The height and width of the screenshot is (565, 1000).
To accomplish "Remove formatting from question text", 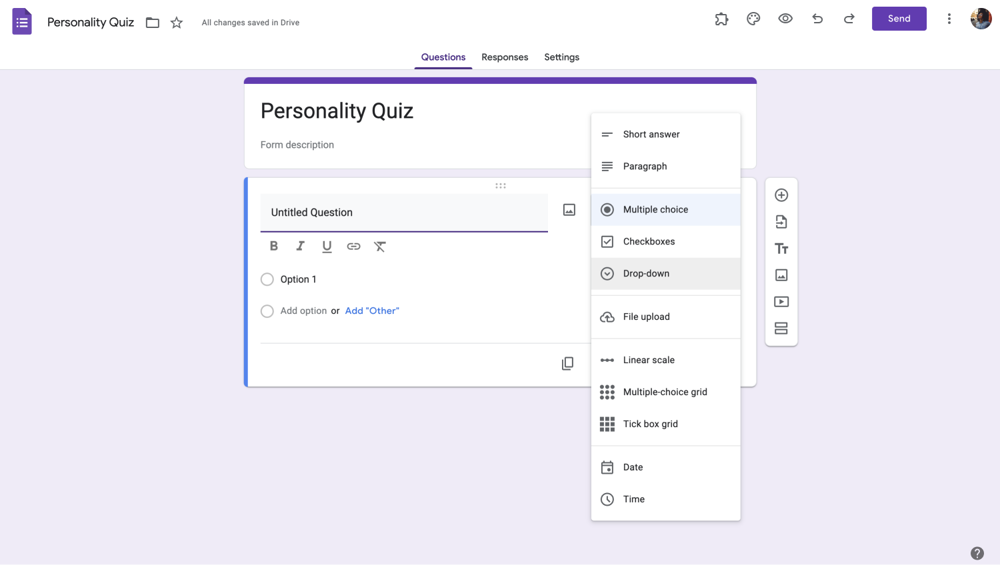I will point(380,246).
